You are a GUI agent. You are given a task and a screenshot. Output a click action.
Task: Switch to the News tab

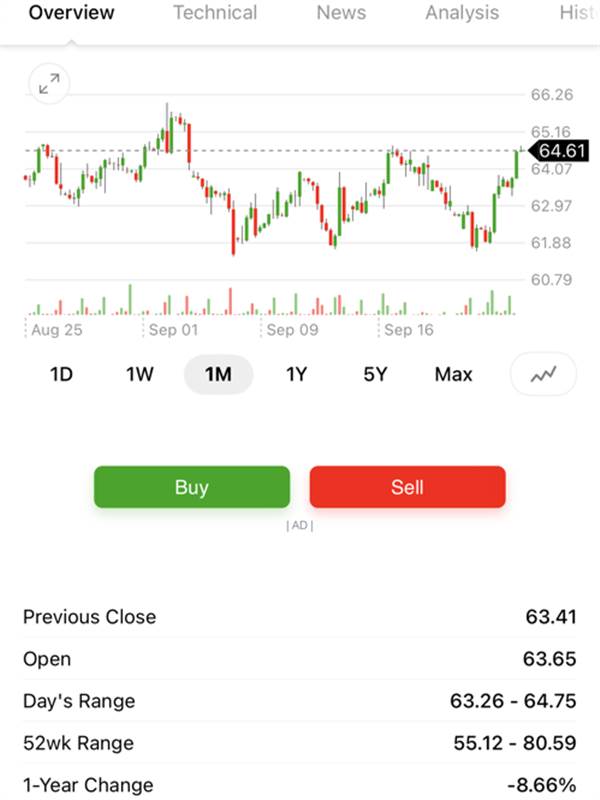(x=341, y=13)
